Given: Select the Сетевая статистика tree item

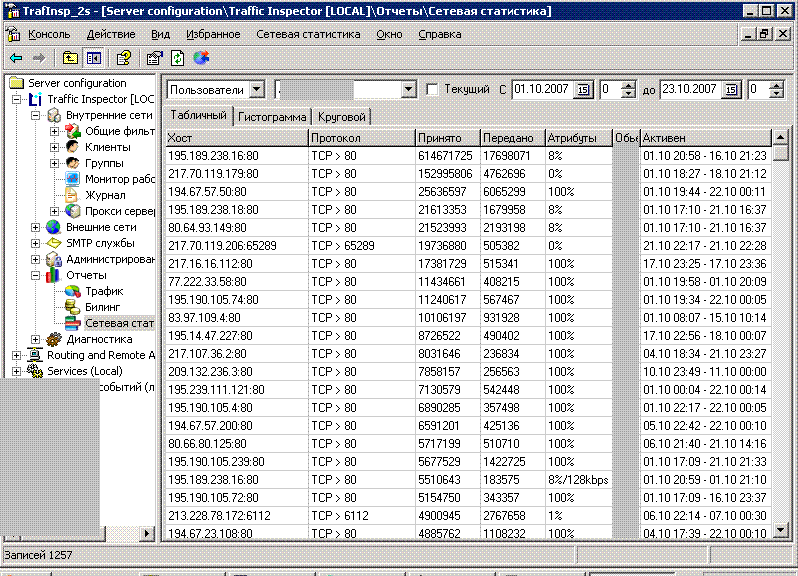Looking at the screenshot, I should [119, 323].
